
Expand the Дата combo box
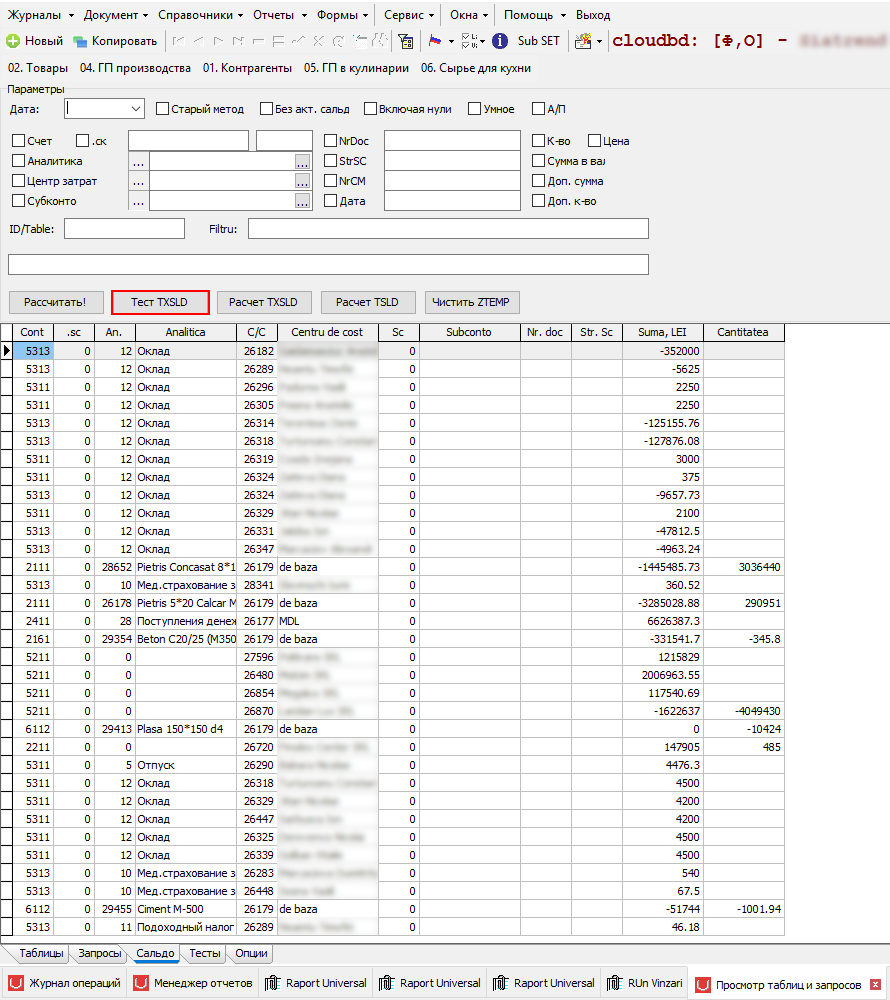pyautogui.click(x=136, y=109)
